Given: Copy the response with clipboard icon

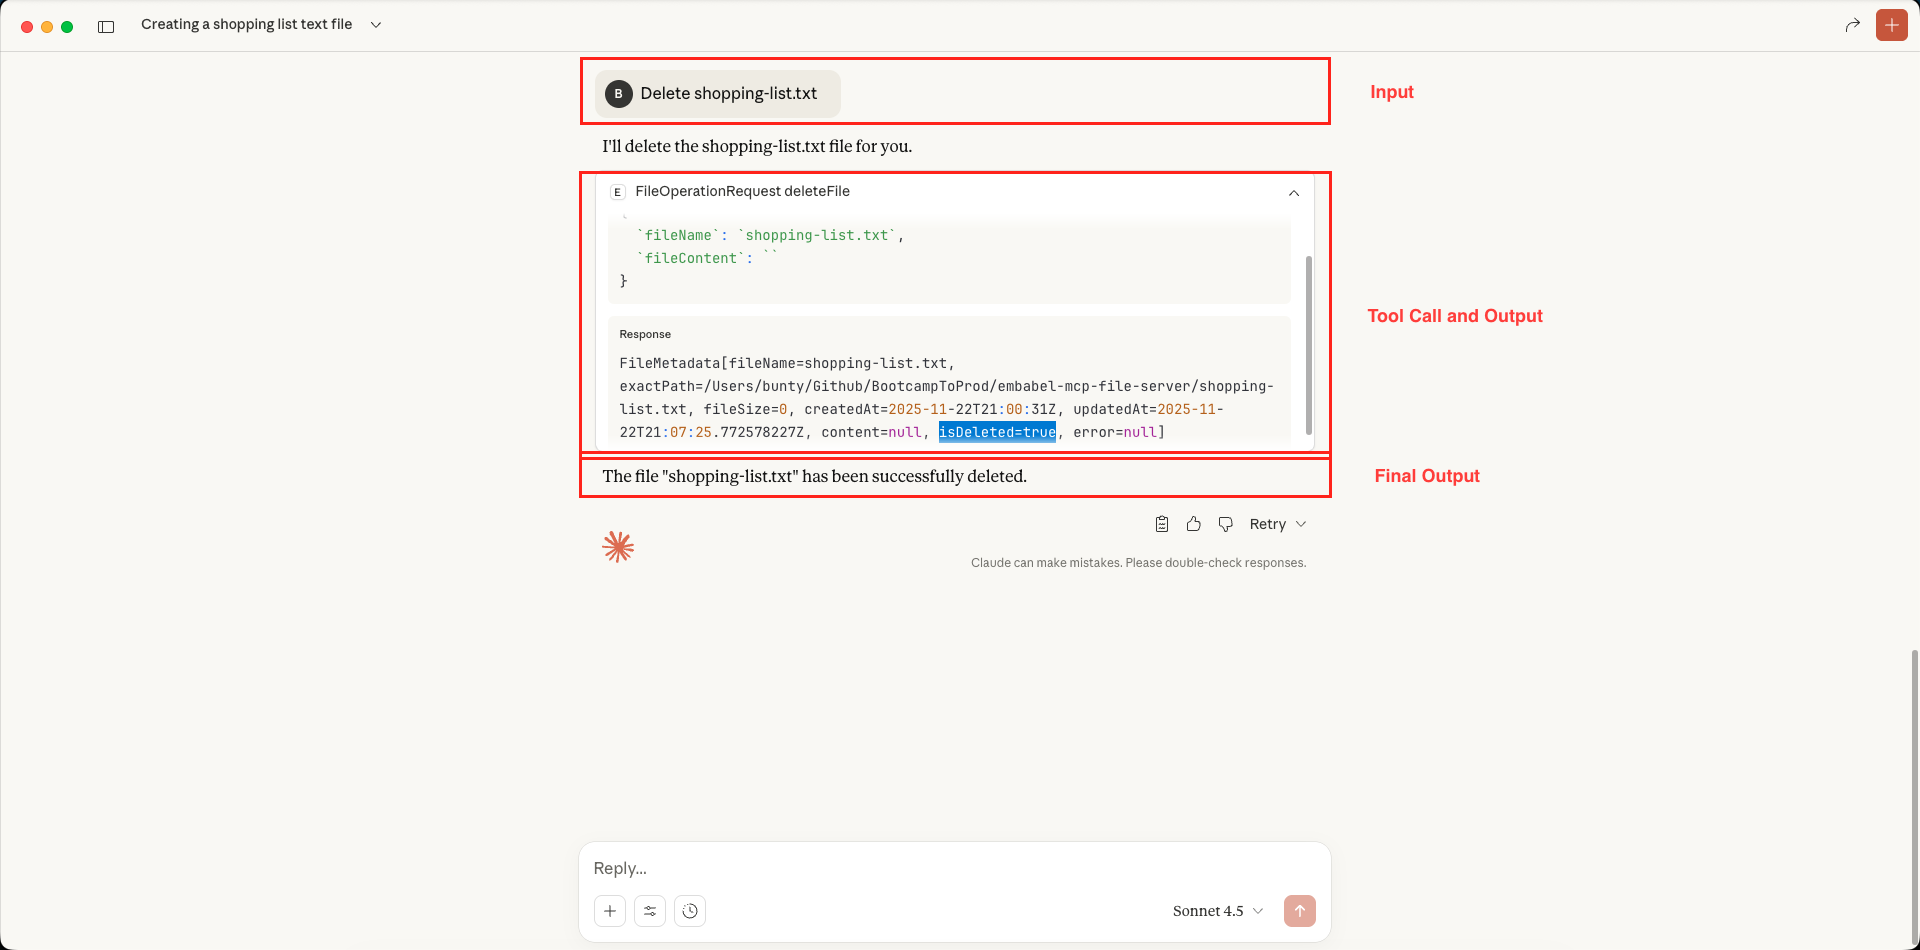Looking at the screenshot, I should (x=1161, y=524).
